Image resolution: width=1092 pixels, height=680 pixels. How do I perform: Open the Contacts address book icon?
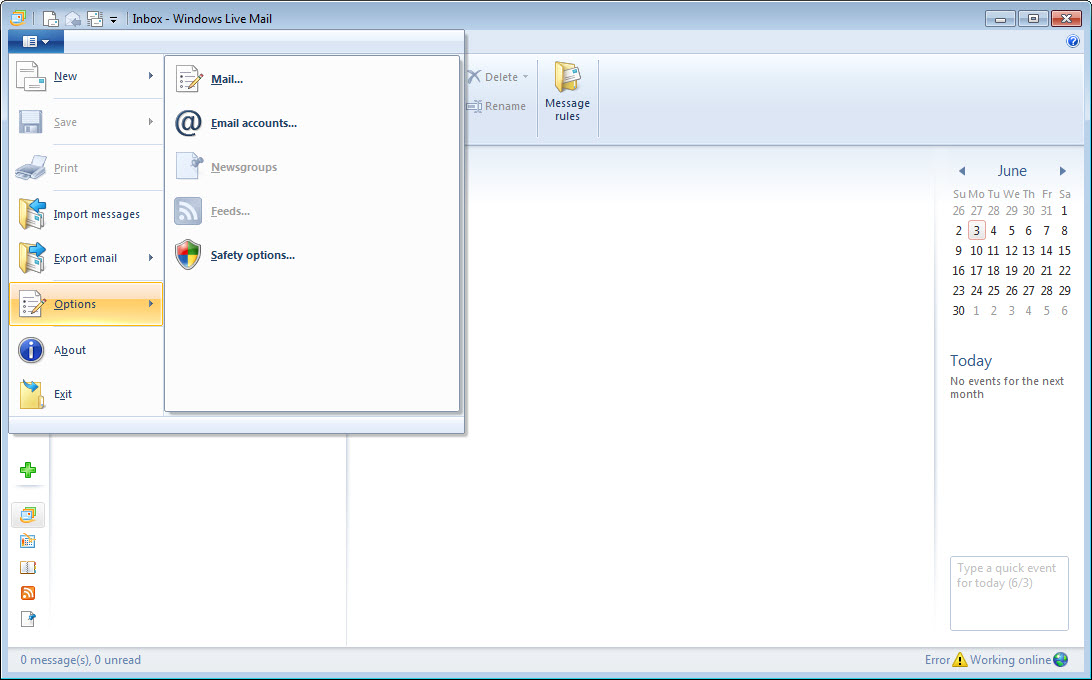(28, 567)
